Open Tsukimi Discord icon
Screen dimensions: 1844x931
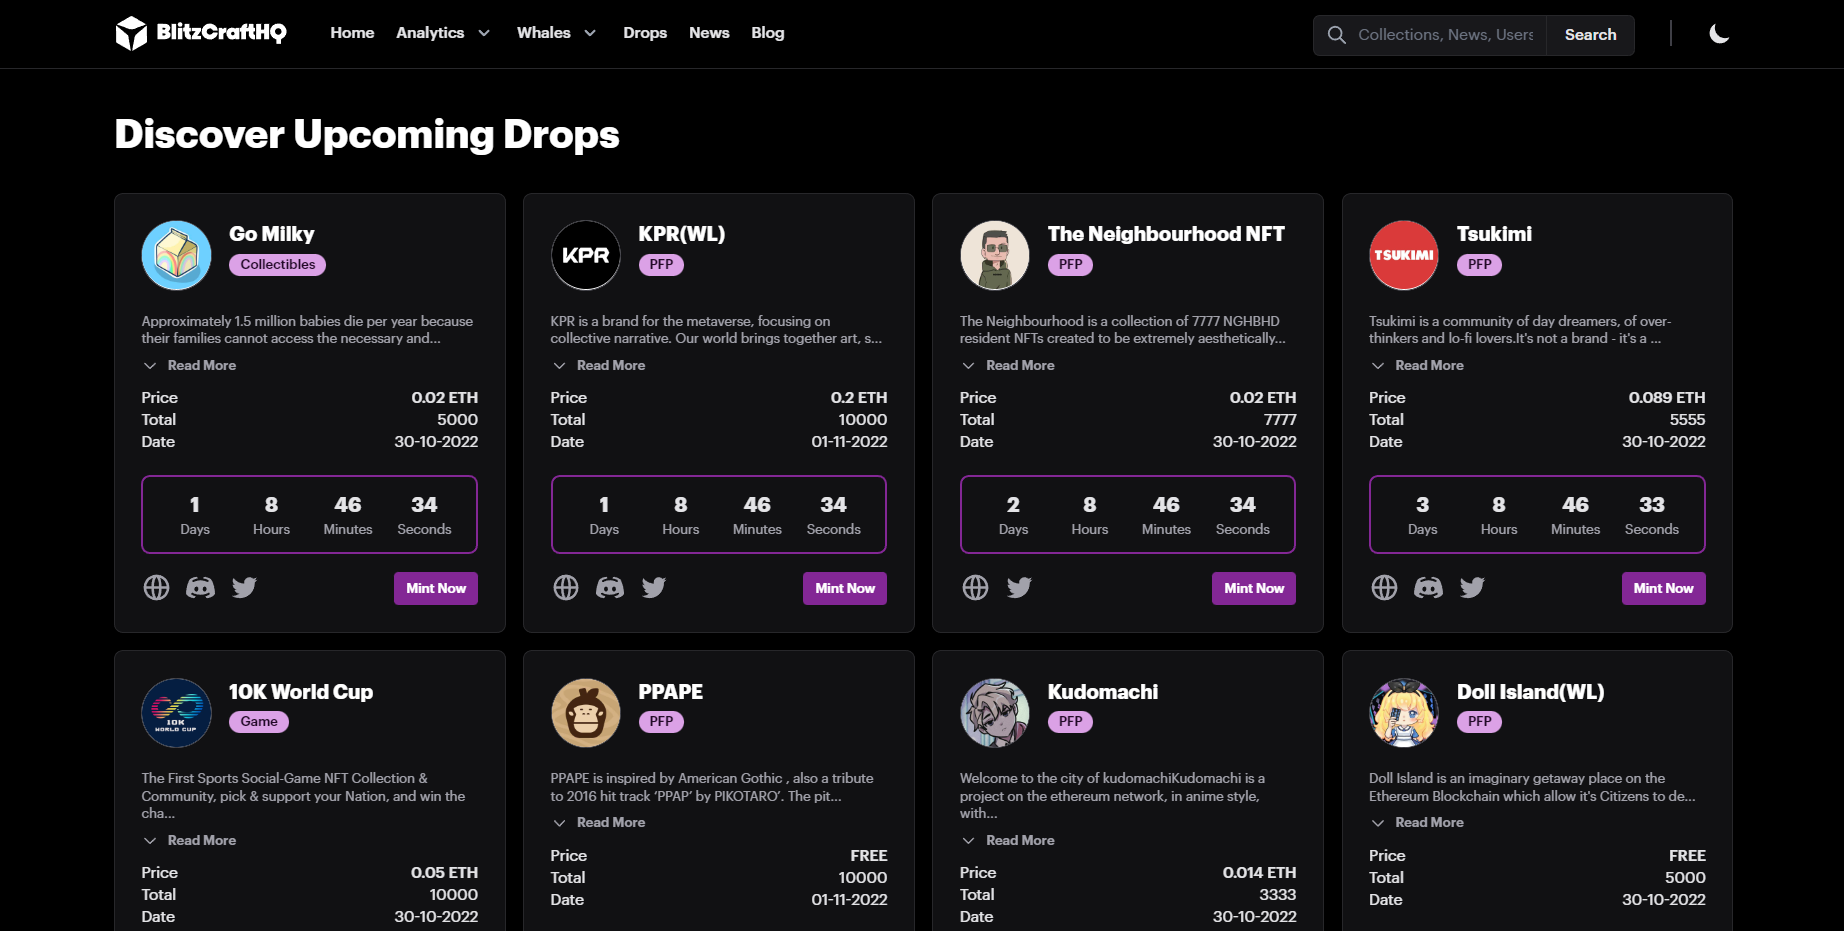[1429, 588]
